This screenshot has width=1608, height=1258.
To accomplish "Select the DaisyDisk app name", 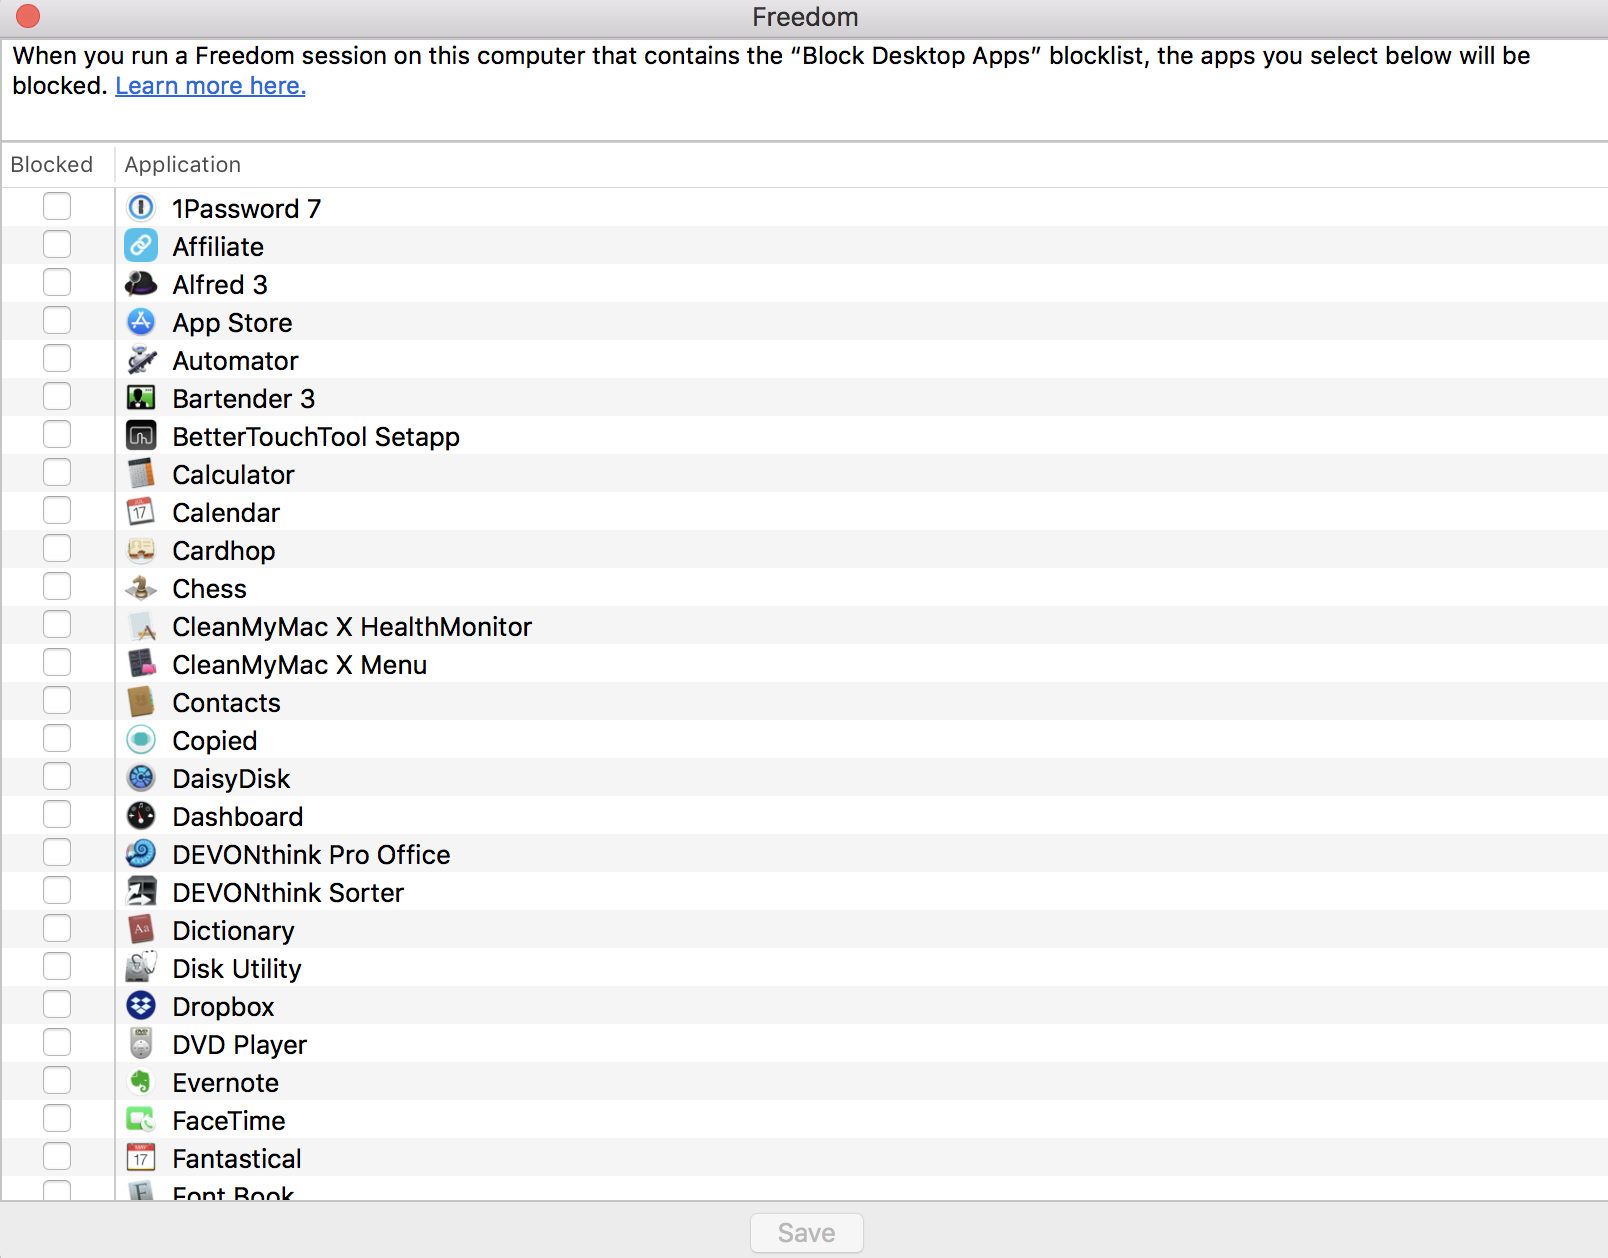I will click(231, 779).
